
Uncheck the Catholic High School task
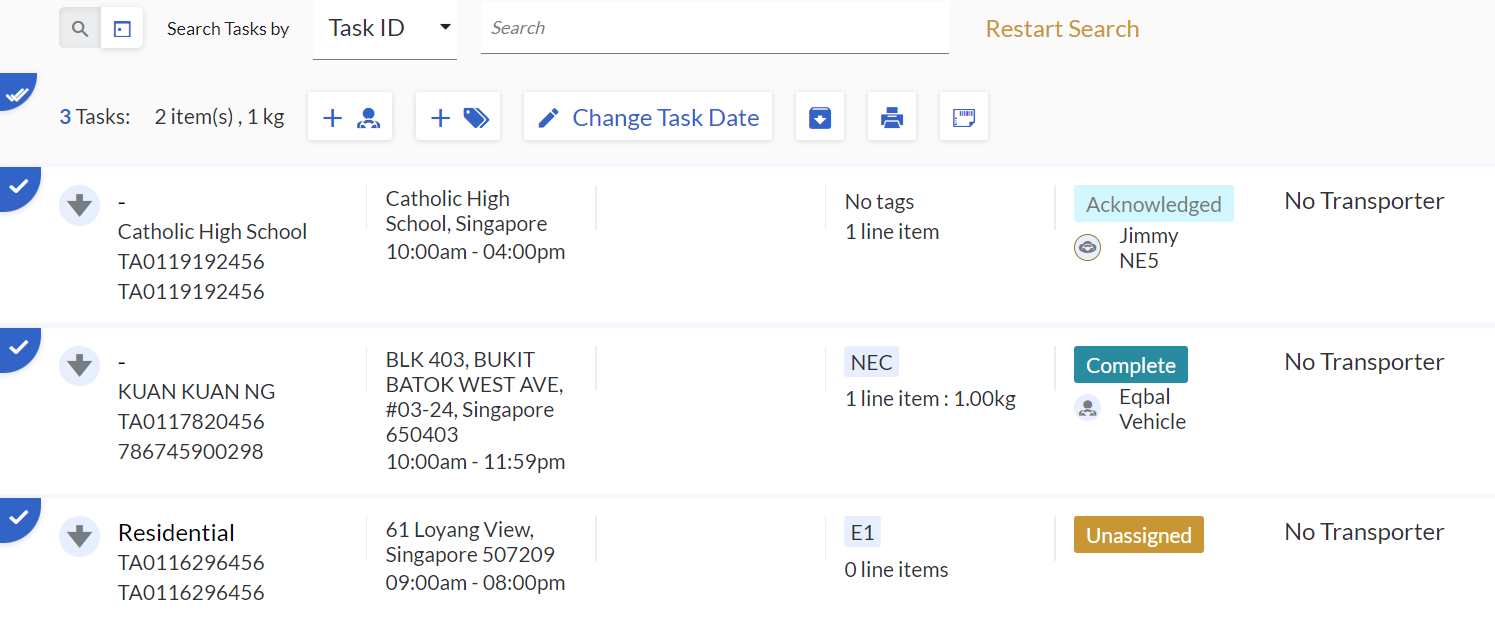[x=17, y=186]
